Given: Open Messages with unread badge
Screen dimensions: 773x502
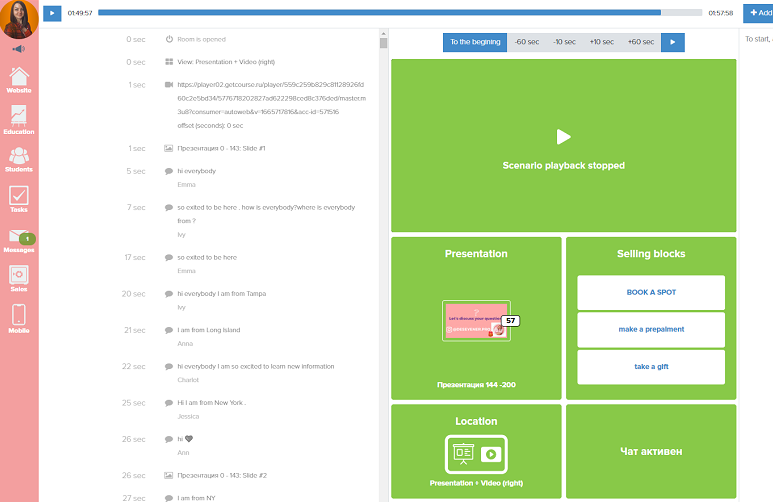Looking at the screenshot, I should tap(18, 239).
